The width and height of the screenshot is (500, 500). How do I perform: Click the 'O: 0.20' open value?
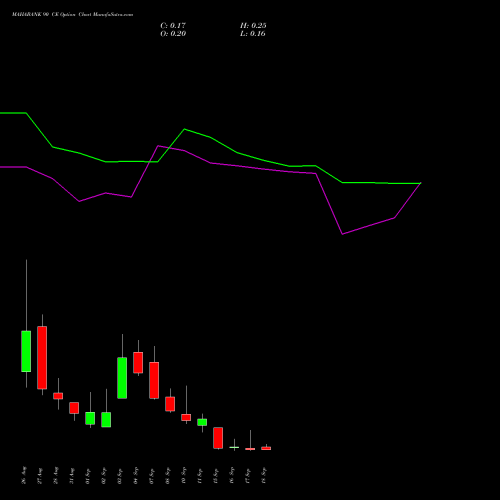pos(173,34)
